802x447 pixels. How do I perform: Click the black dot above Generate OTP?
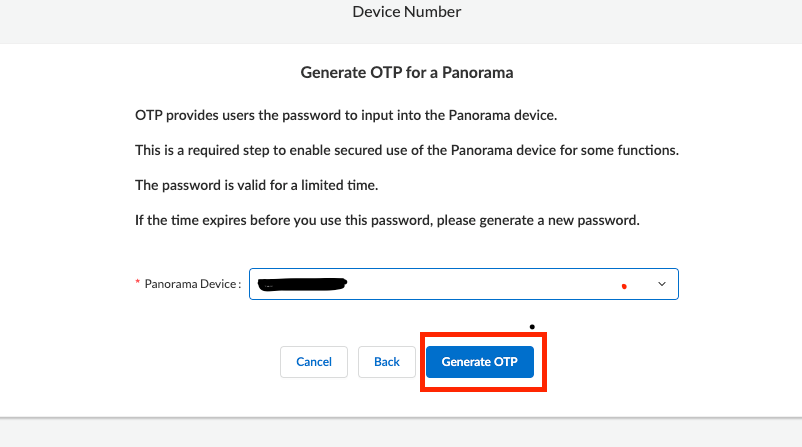(x=532, y=326)
